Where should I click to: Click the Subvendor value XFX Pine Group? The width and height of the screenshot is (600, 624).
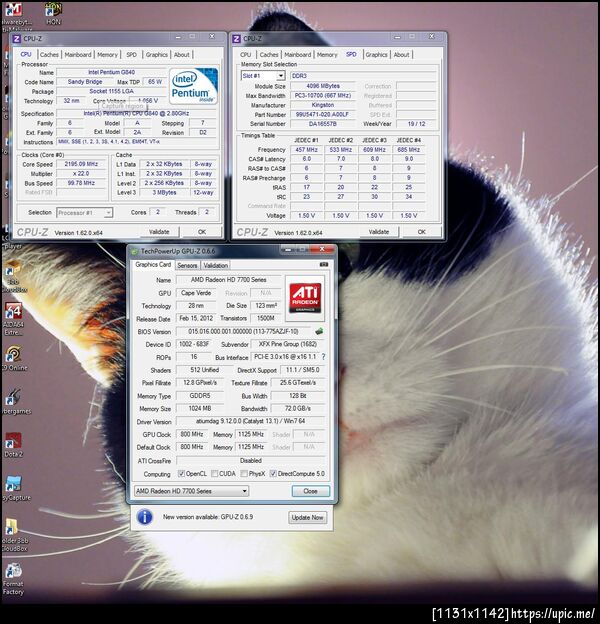click(x=288, y=344)
